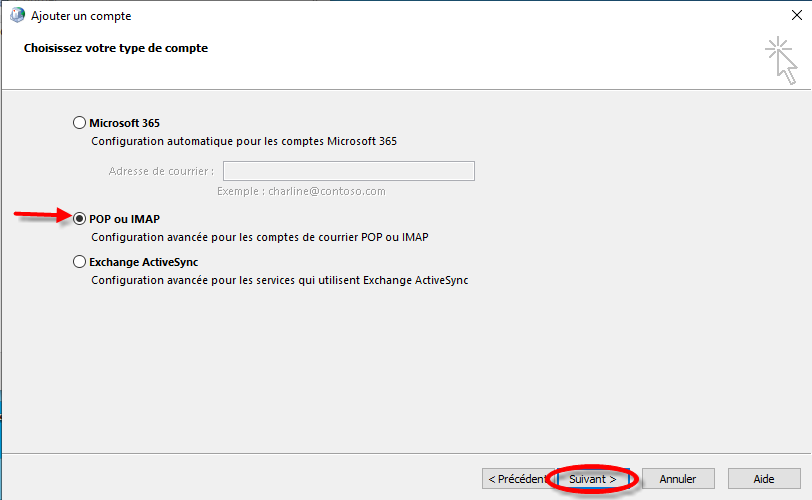Click the cursor wizard icon at top right
The height and width of the screenshot is (500, 812).
pos(781,61)
